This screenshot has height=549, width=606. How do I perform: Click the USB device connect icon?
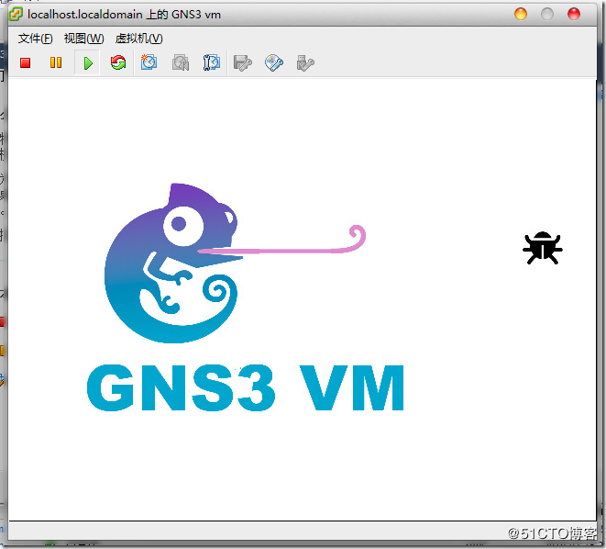coord(305,63)
